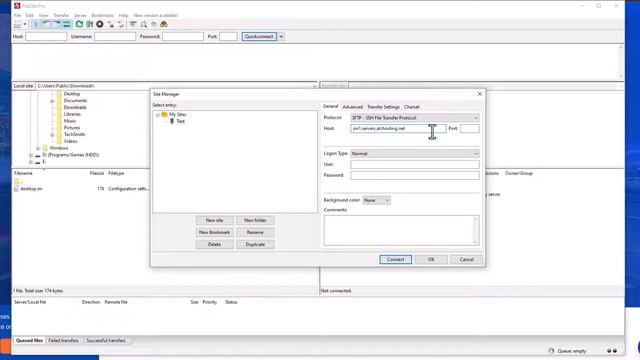Viewport: 640px width, 360px height.
Task: Click the process queue toolbar icon
Action: (x=89, y=24)
